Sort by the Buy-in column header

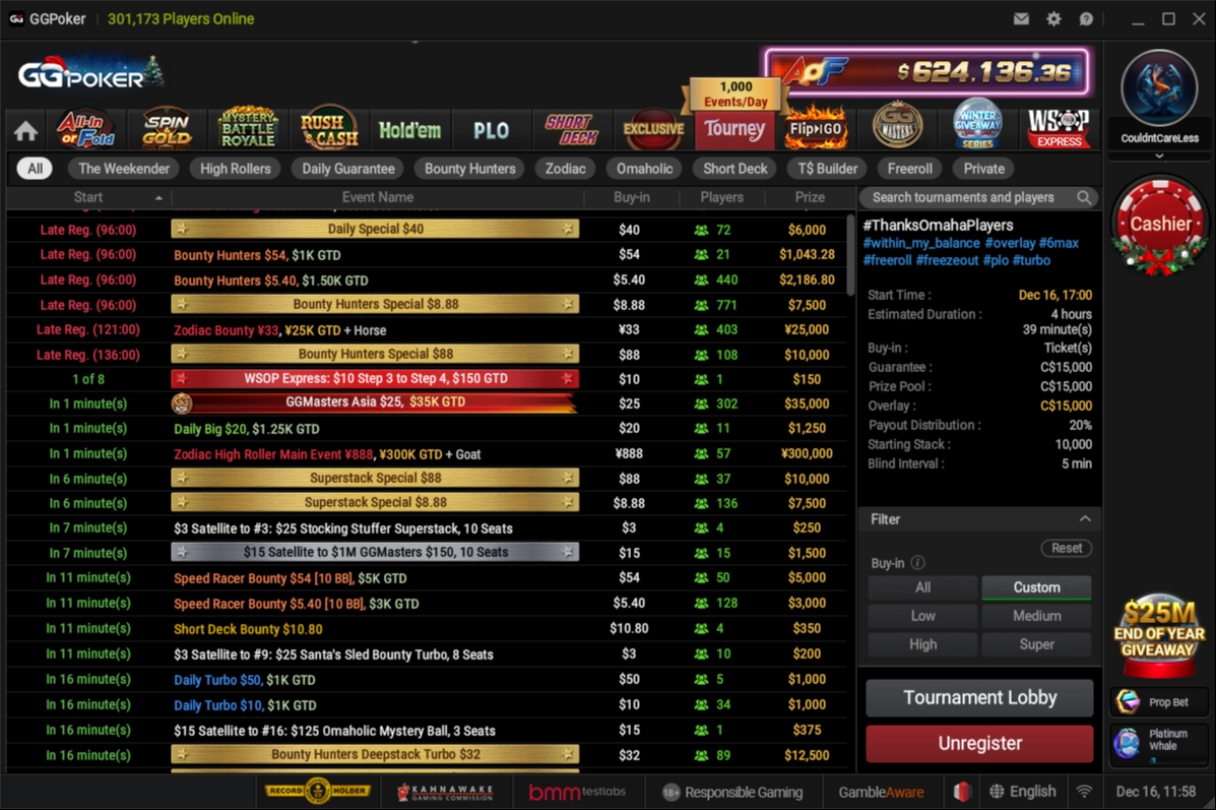tap(631, 198)
